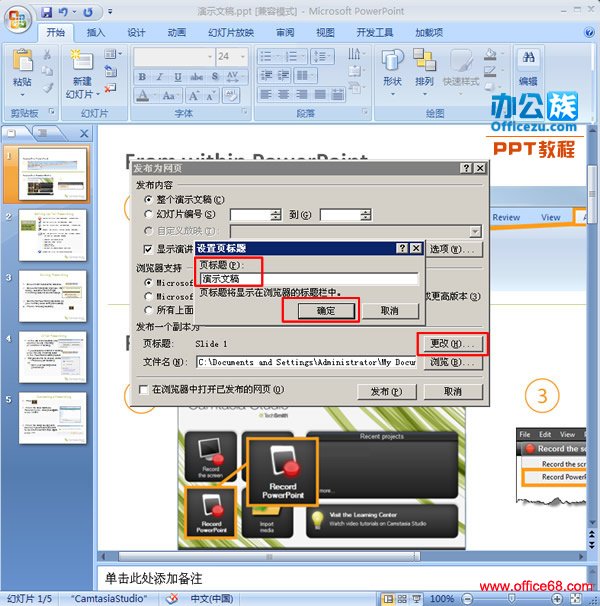Open the 幻灯片放映 ribbon tab
Screen dimensions: 600x606
pyautogui.click(x=231, y=32)
